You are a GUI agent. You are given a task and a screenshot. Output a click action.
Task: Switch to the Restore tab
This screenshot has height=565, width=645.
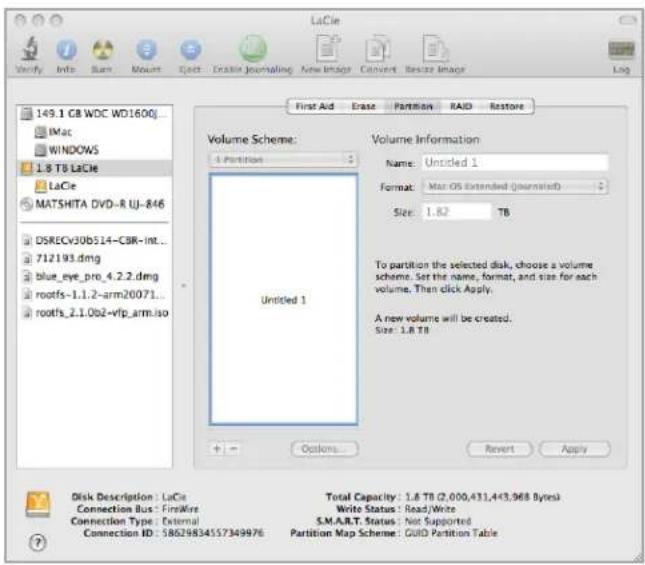(x=506, y=106)
